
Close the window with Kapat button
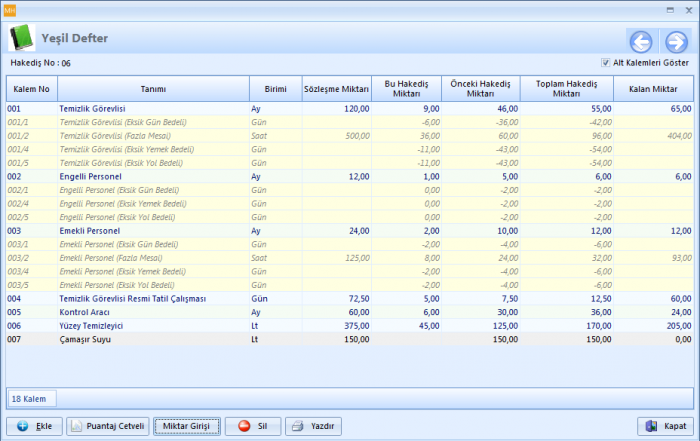[665, 426]
